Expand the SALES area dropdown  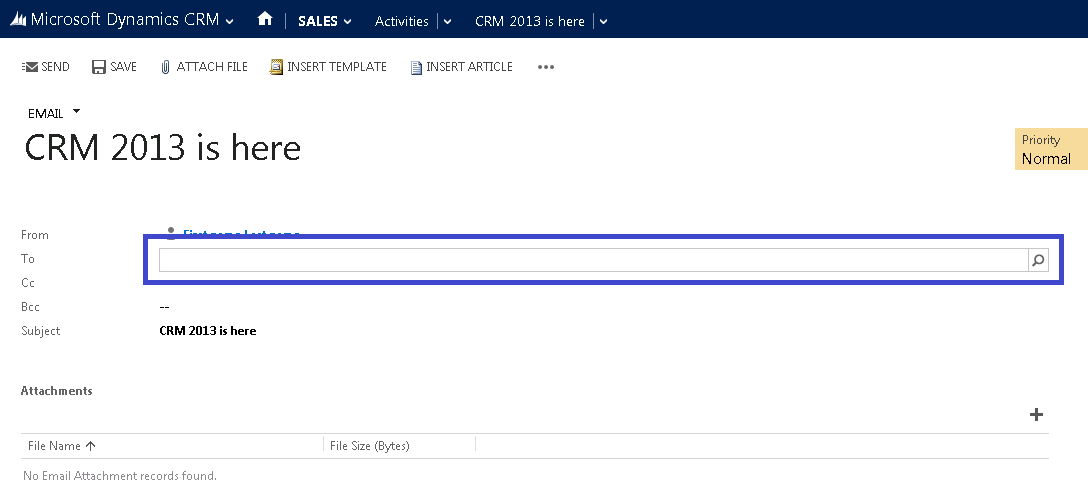click(x=347, y=21)
